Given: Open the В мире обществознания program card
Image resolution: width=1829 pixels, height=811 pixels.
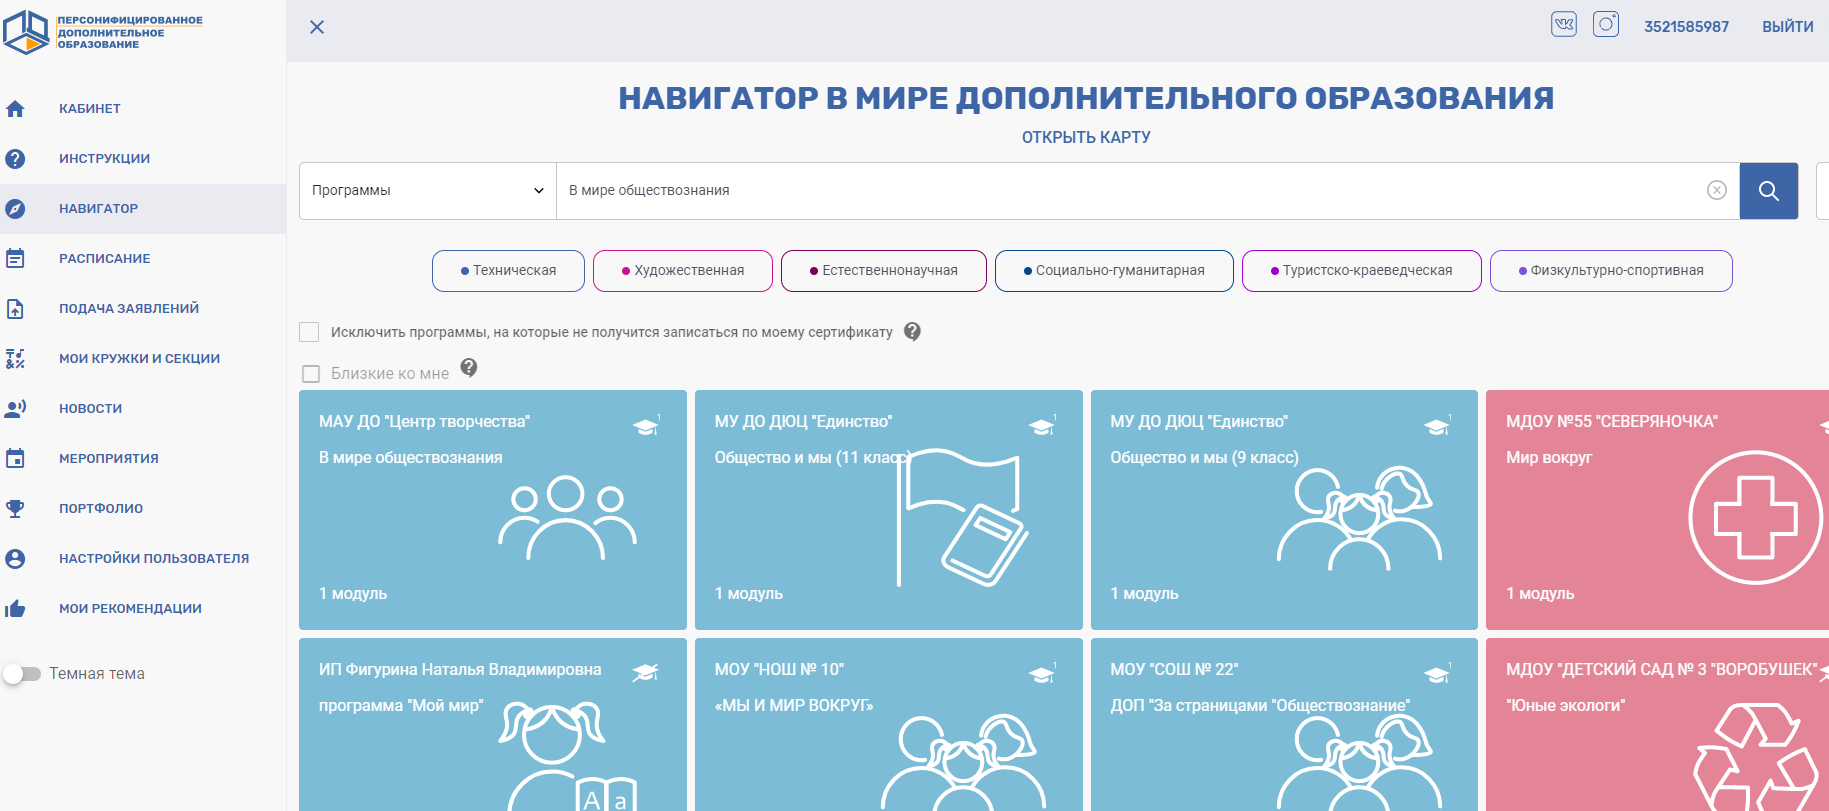Looking at the screenshot, I should (493, 510).
